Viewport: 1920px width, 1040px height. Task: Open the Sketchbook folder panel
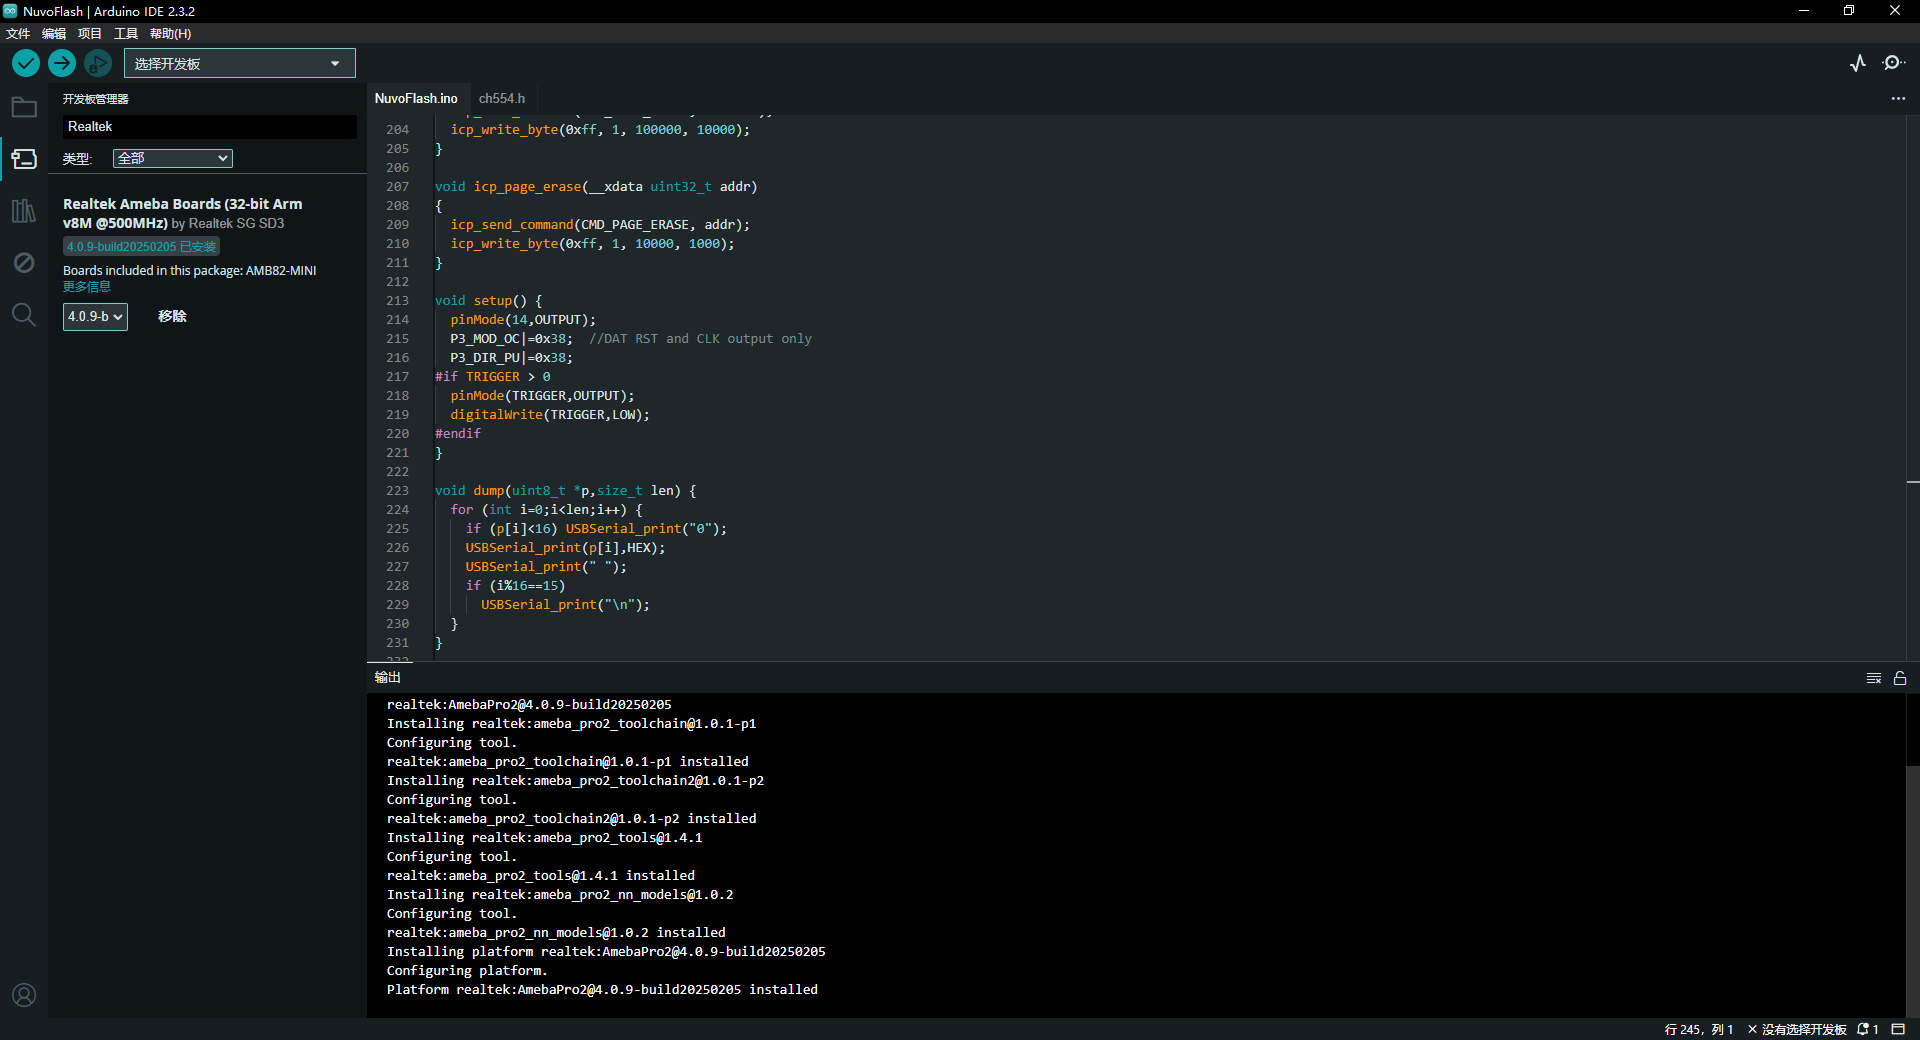point(24,107)
